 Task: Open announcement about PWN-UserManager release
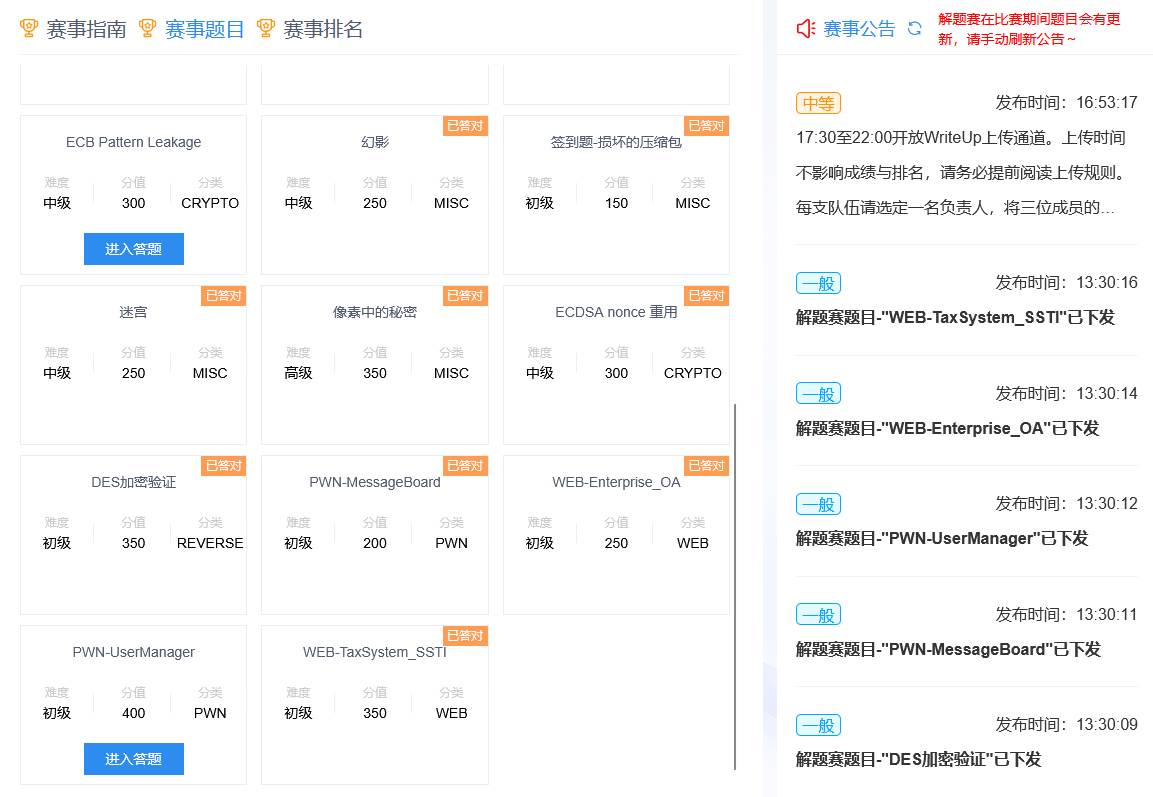tap(942, 538)
